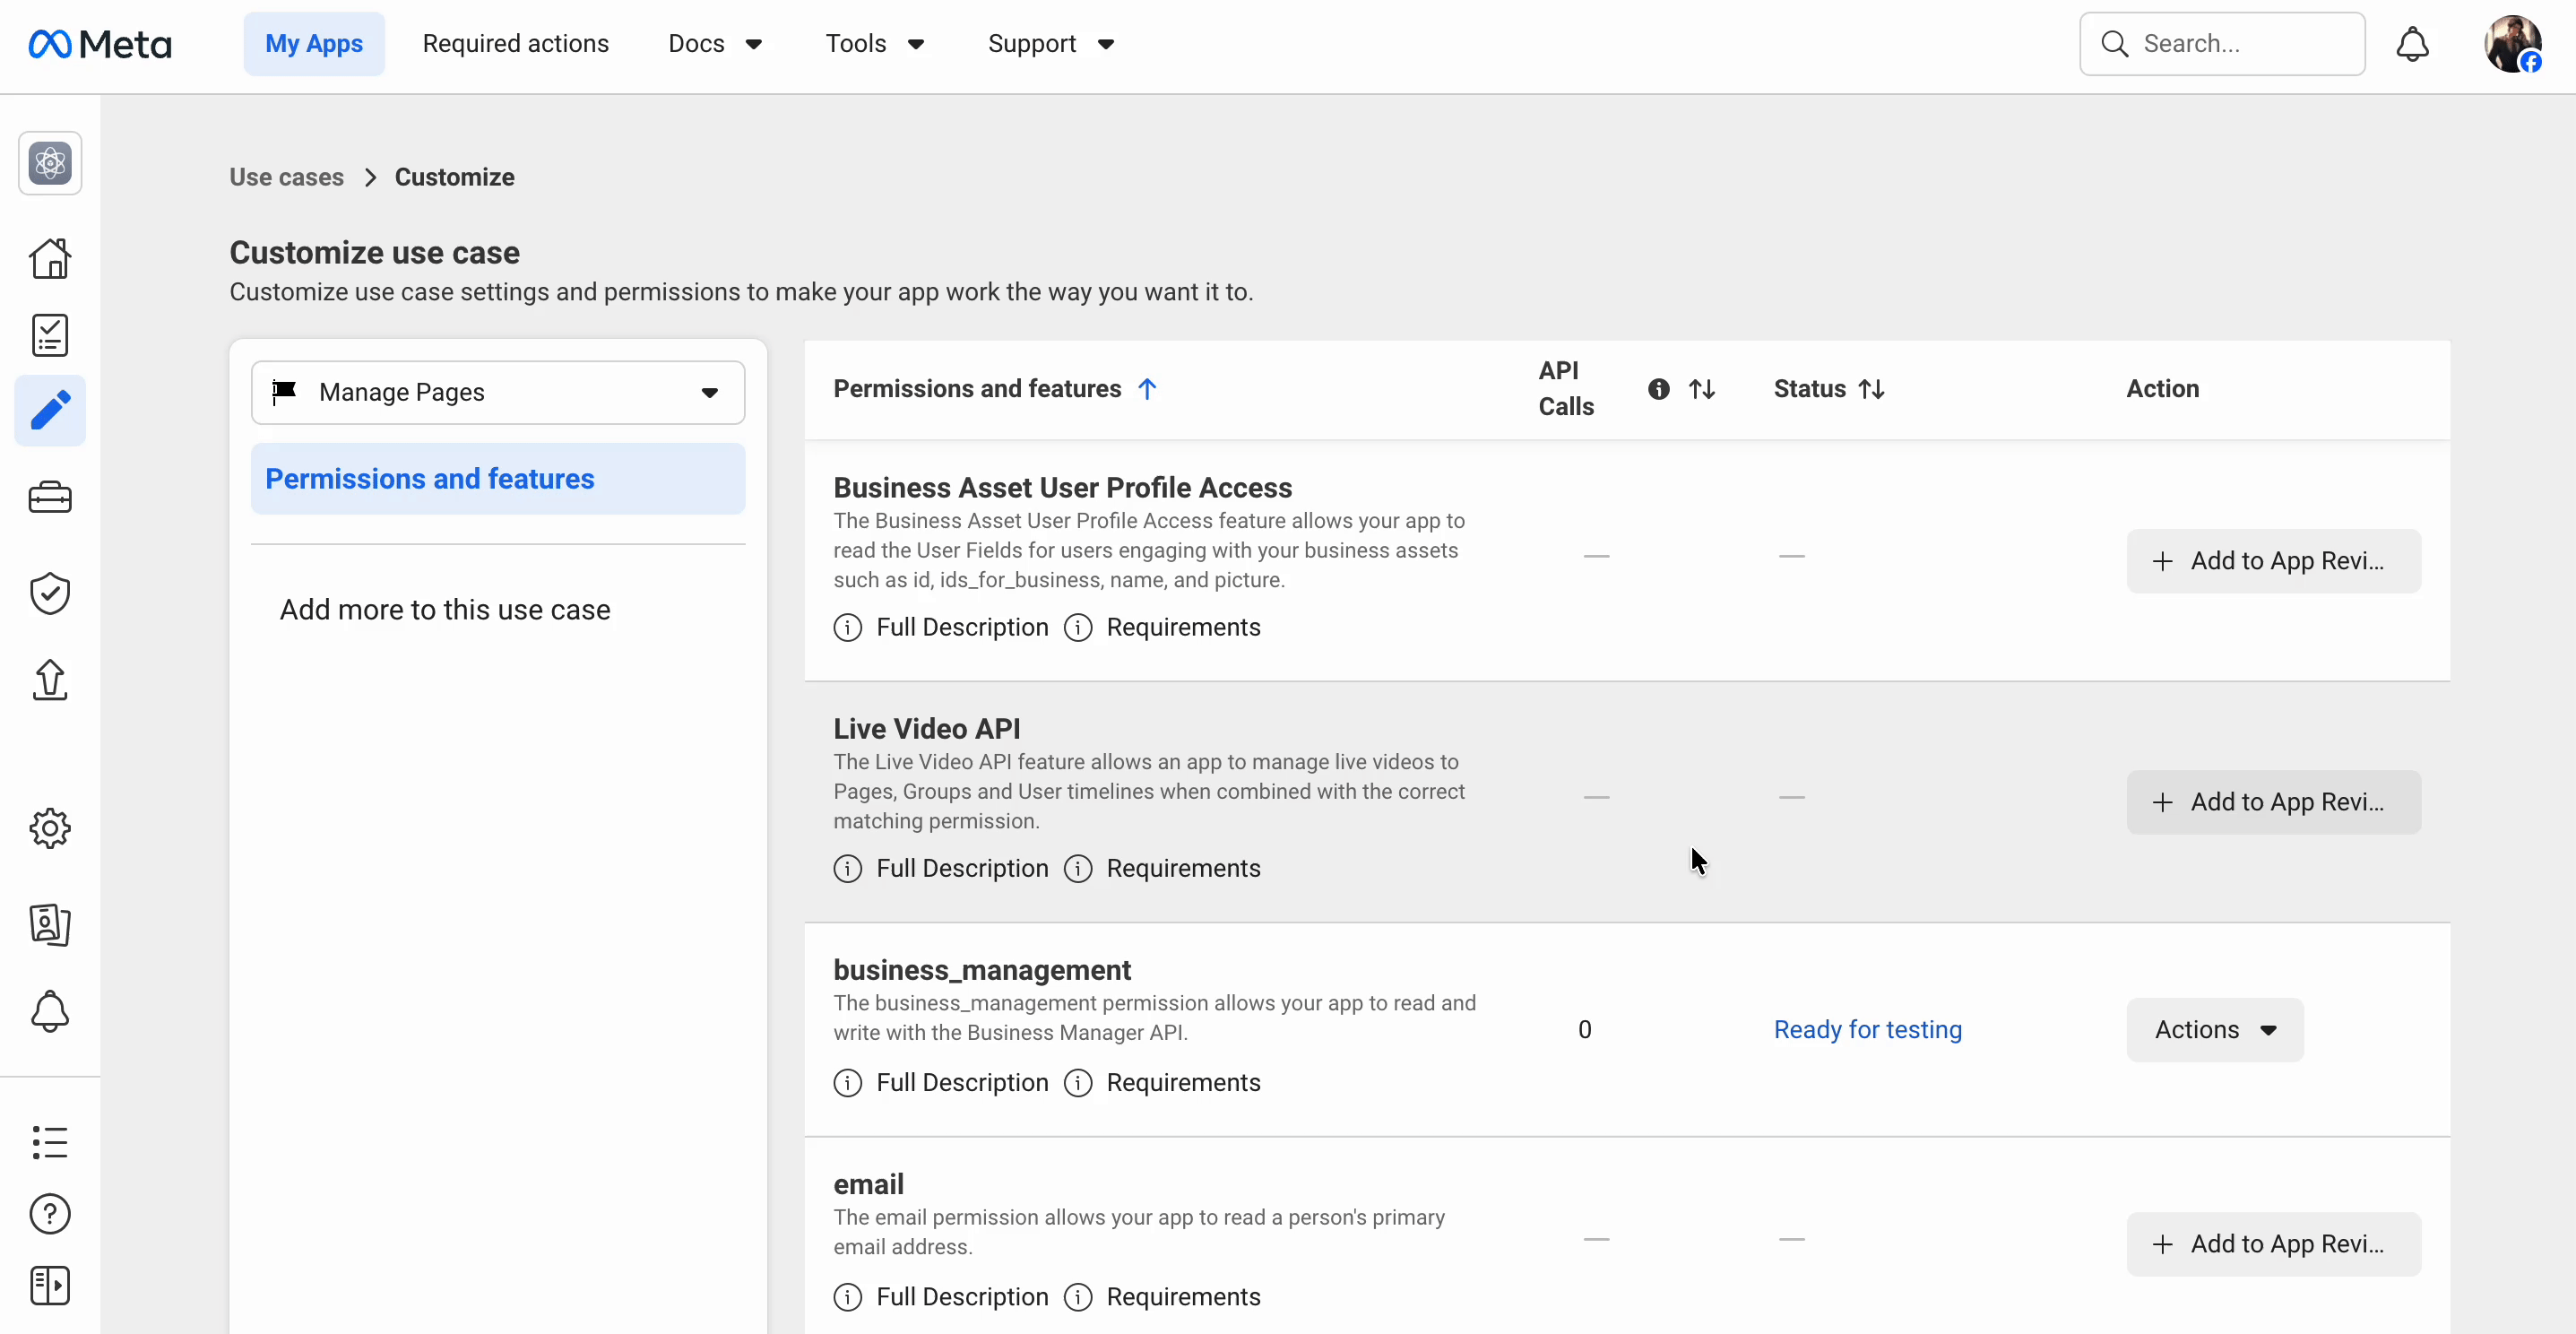This screenshot has height=1334, width=2576.
Task: Select Permissions and features tab
Action: [498, 479]
